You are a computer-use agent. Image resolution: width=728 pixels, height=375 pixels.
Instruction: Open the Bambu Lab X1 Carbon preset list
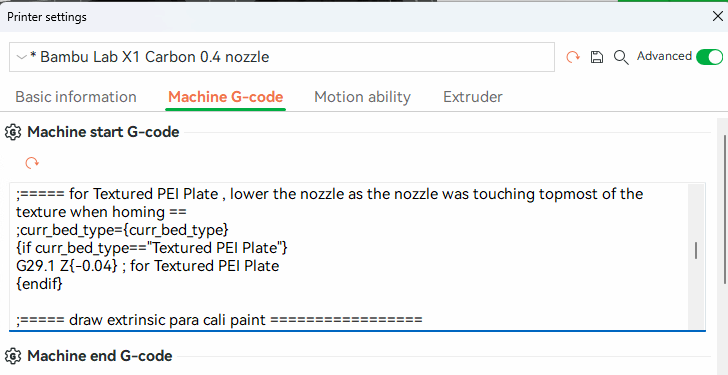282,57
